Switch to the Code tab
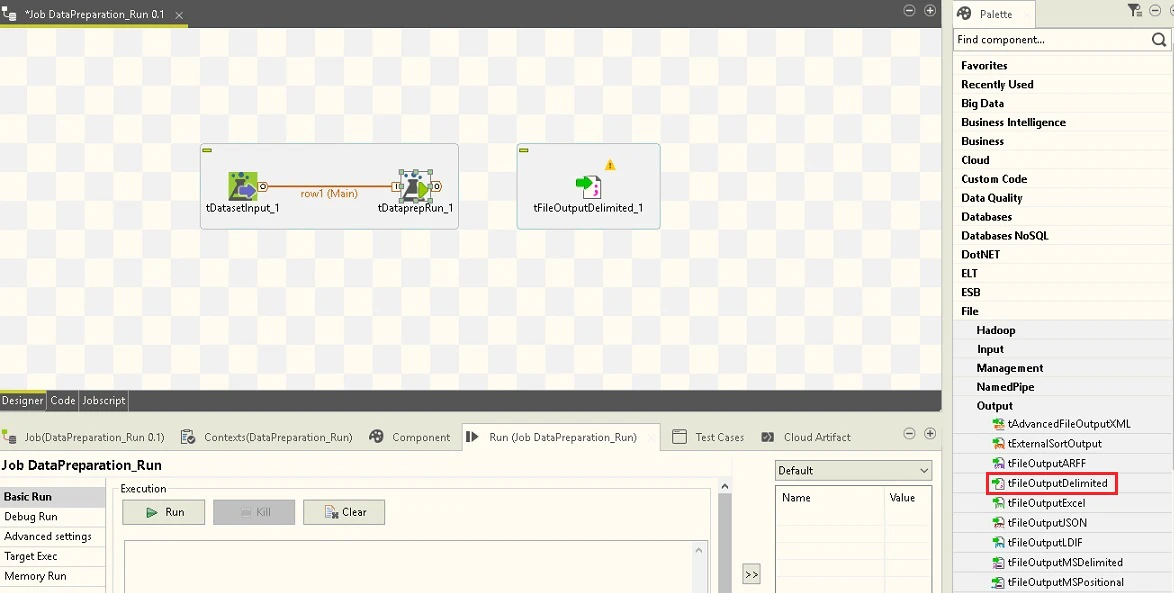 coord(63,401)
